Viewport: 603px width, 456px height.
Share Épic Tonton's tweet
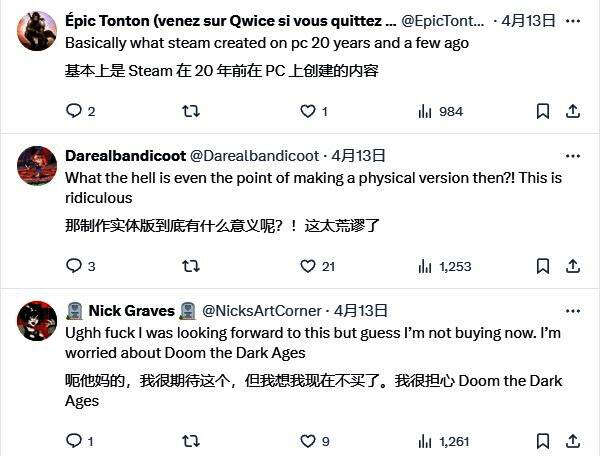(573, 111)
